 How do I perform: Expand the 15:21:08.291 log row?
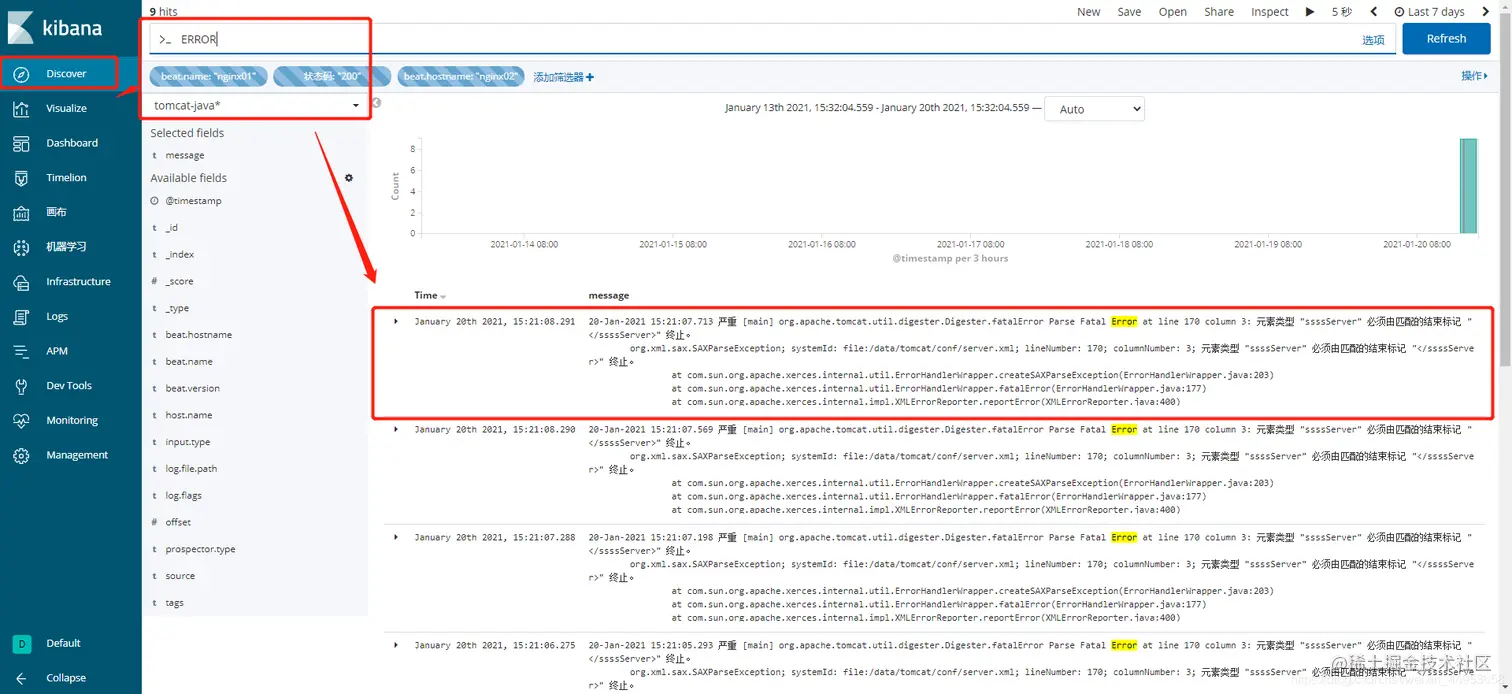(396, 321)
